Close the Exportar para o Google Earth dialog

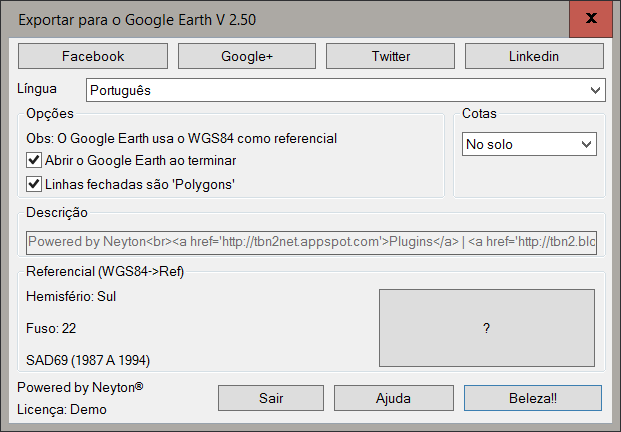tap(591, 19)
